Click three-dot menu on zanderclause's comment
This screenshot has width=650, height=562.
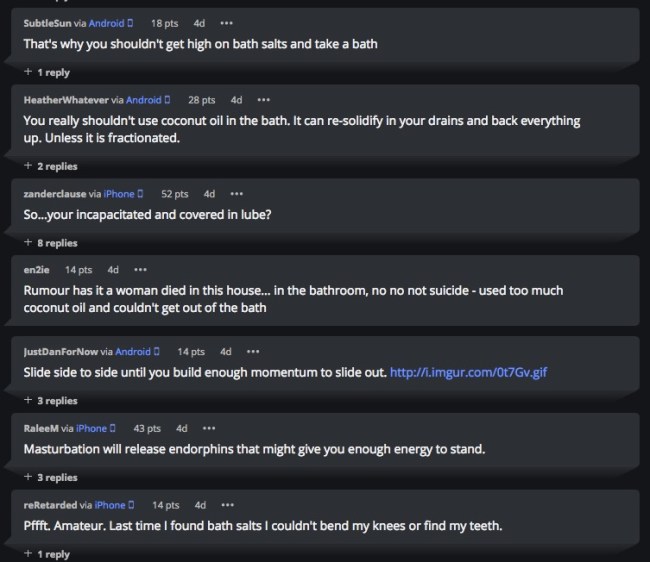(236, 193)
